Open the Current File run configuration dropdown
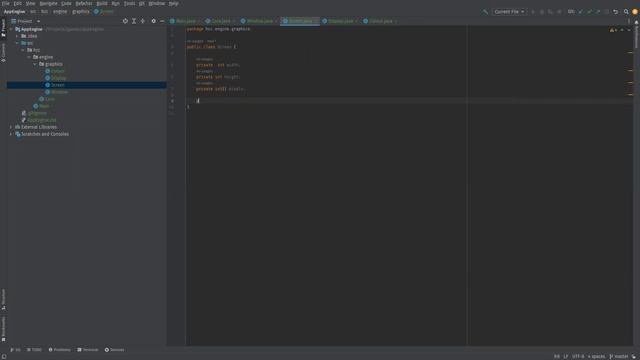 tap(509, 12)
